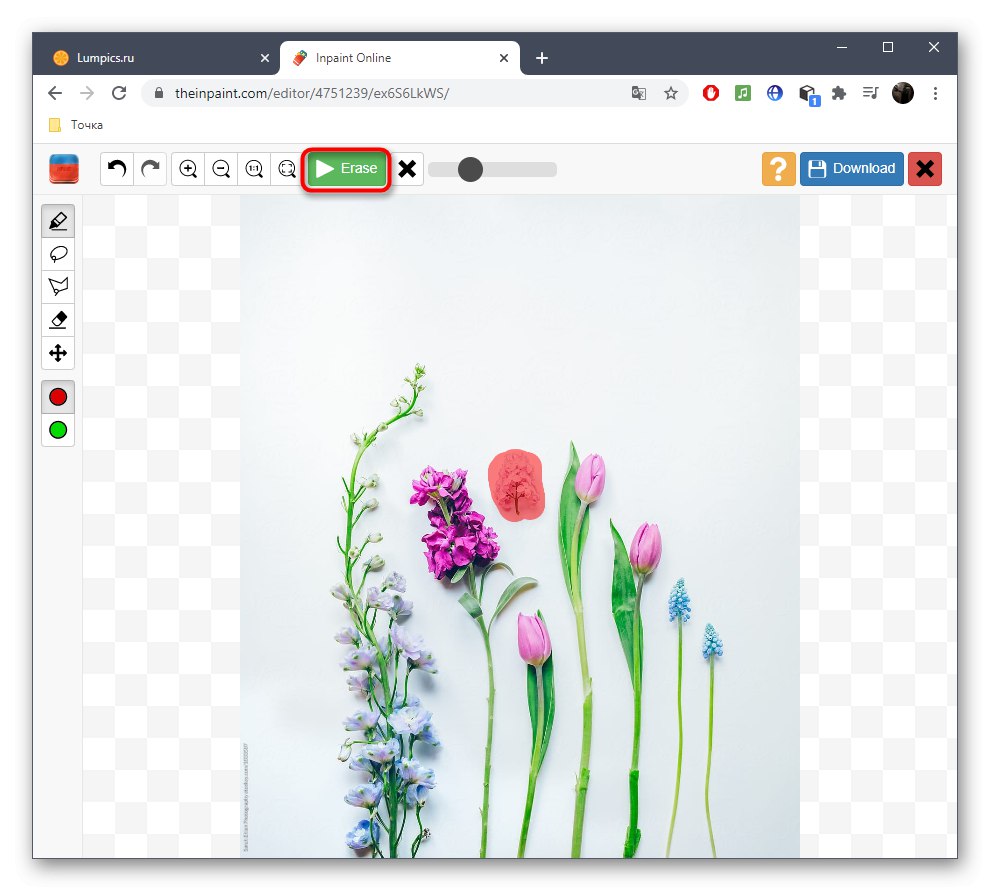This screenshot has height=891, width=990.
Task: Reset zoom to 1:1 view
Action: [x=253, y=169]
